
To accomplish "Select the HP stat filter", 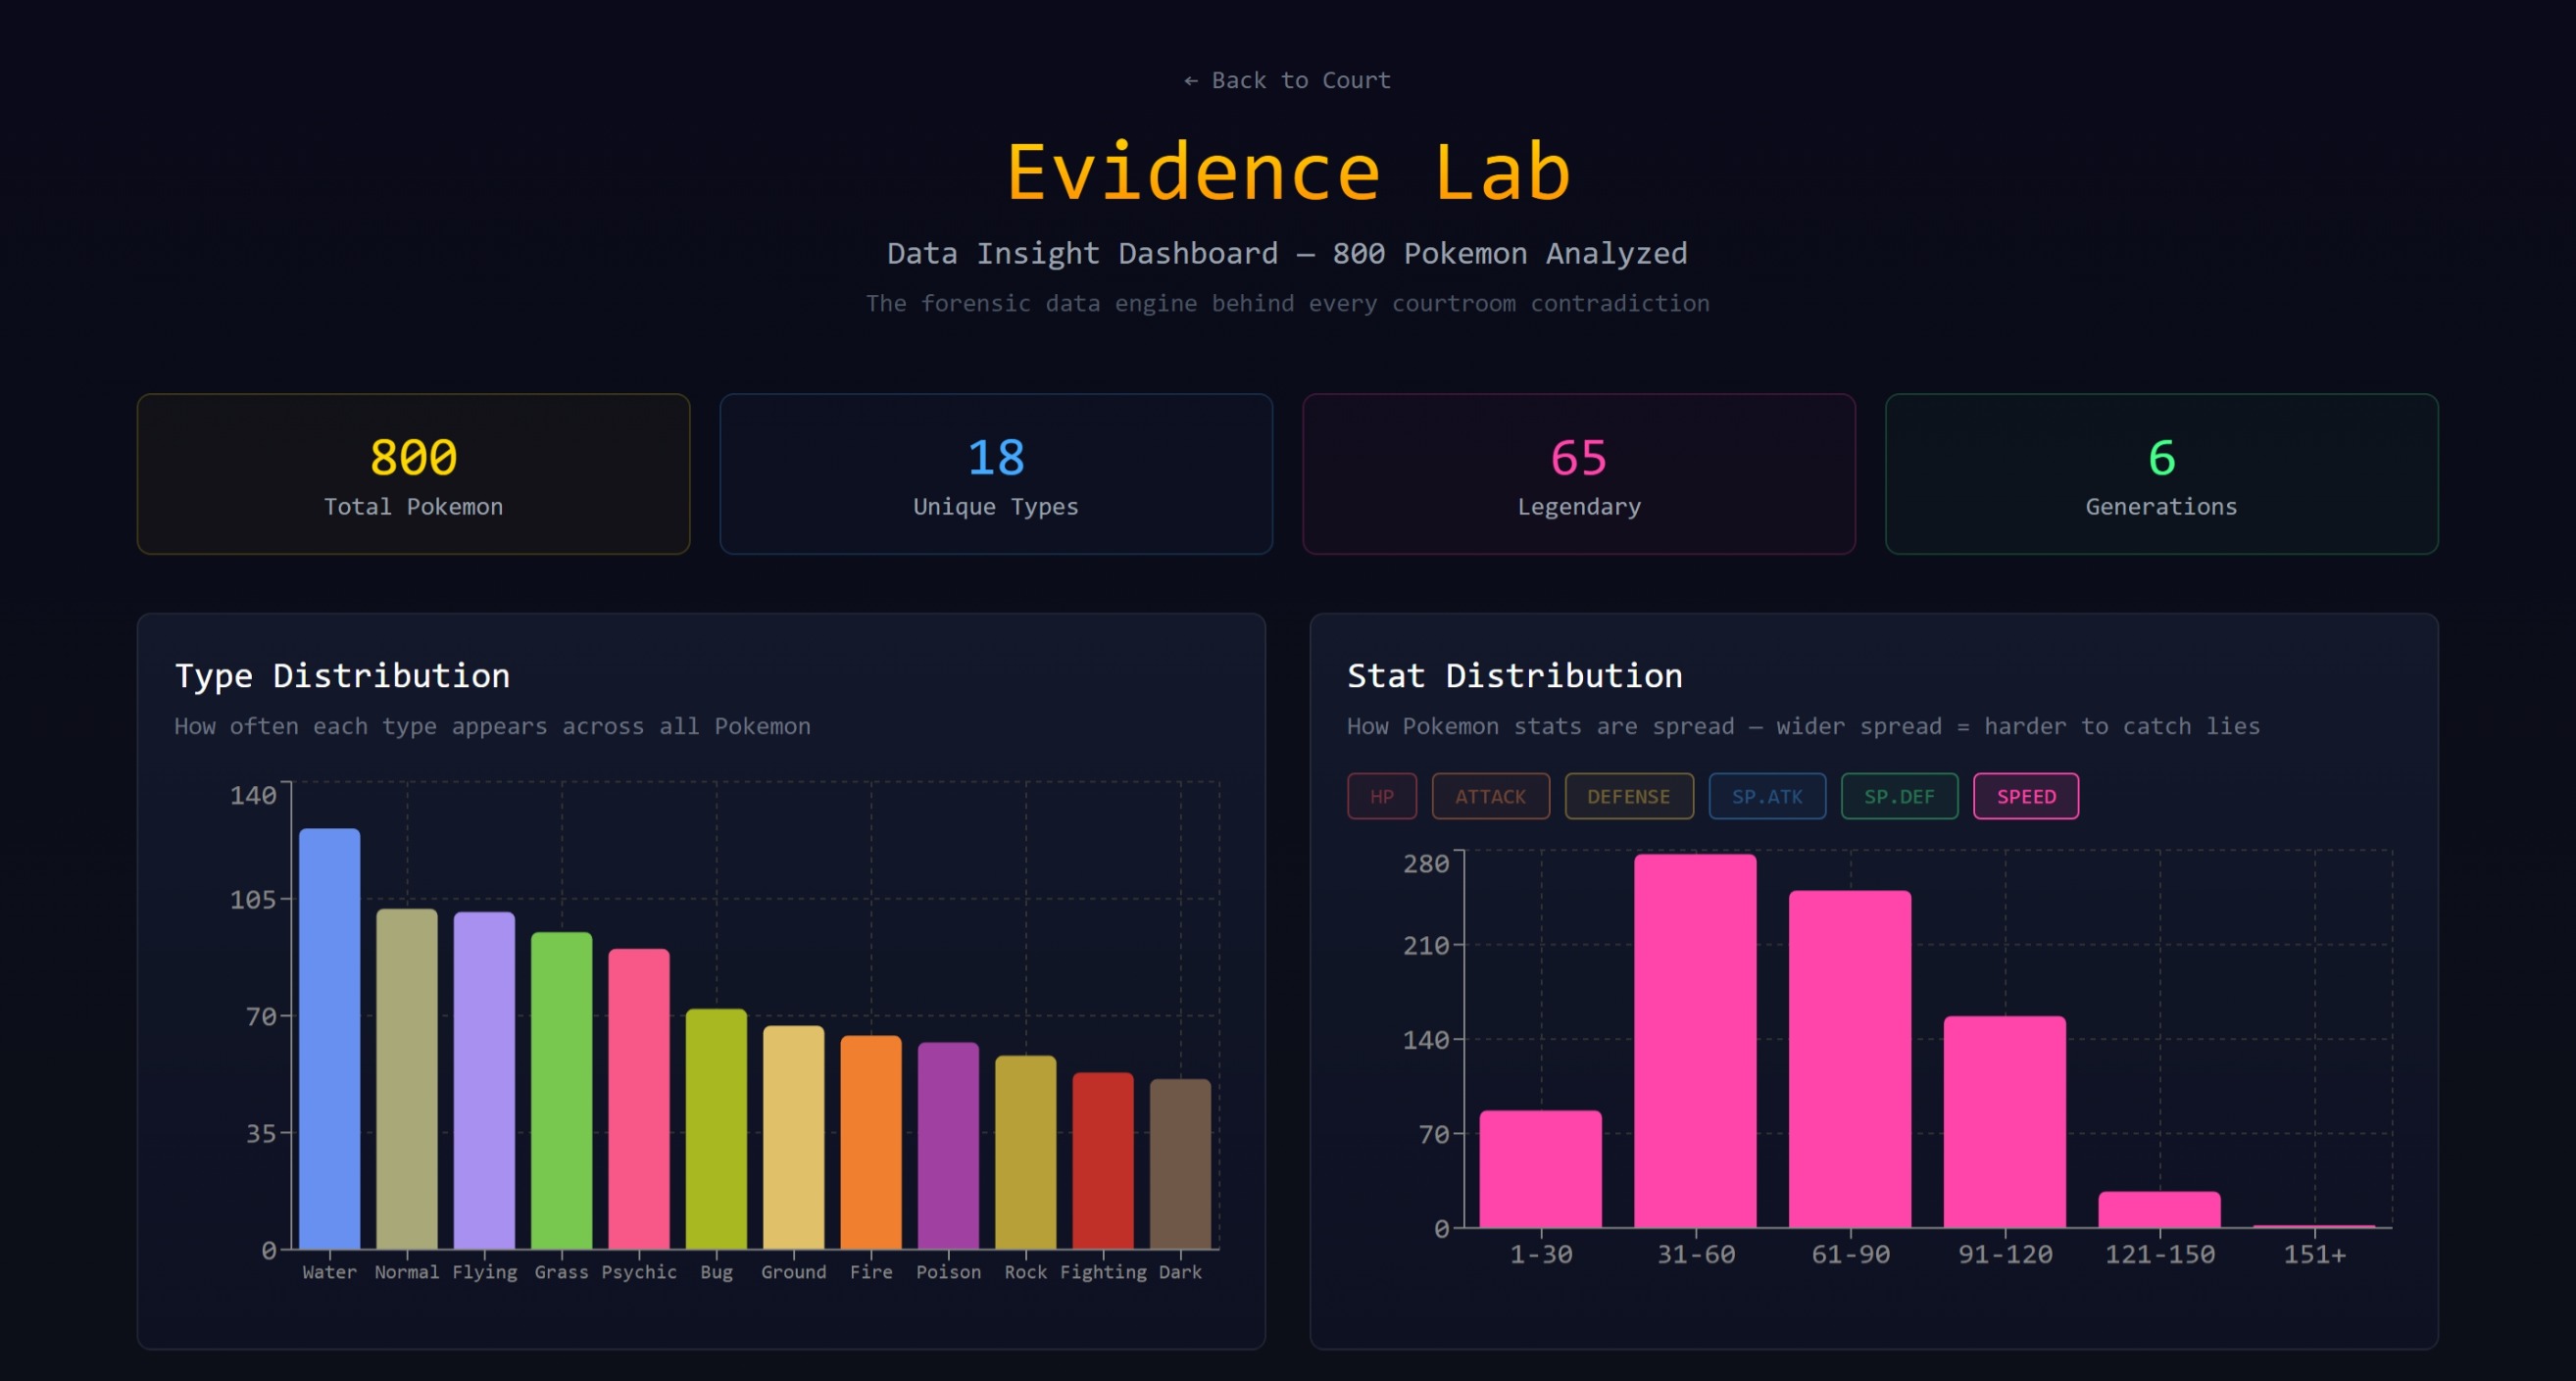I will point(1381,796).
